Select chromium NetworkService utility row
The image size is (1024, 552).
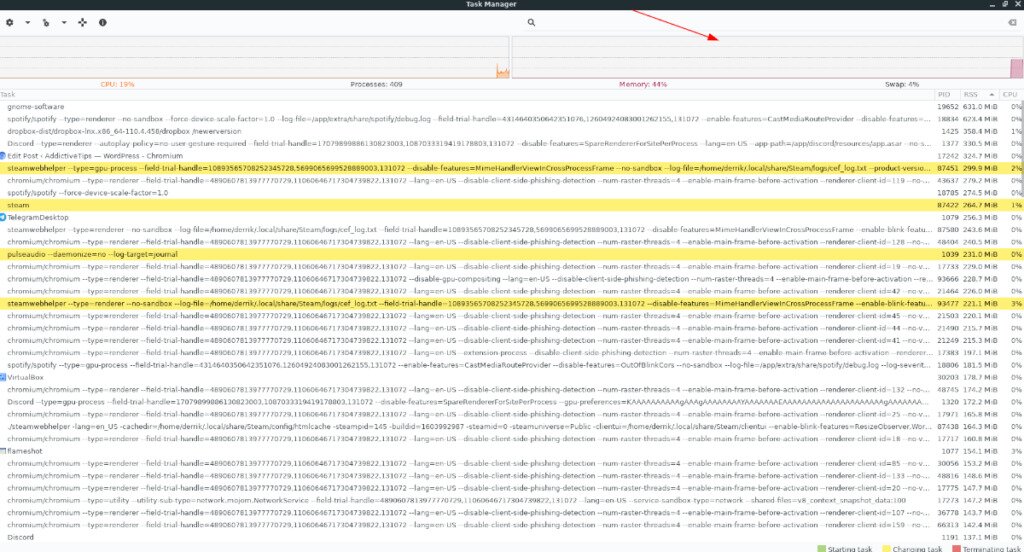point(512,500)
